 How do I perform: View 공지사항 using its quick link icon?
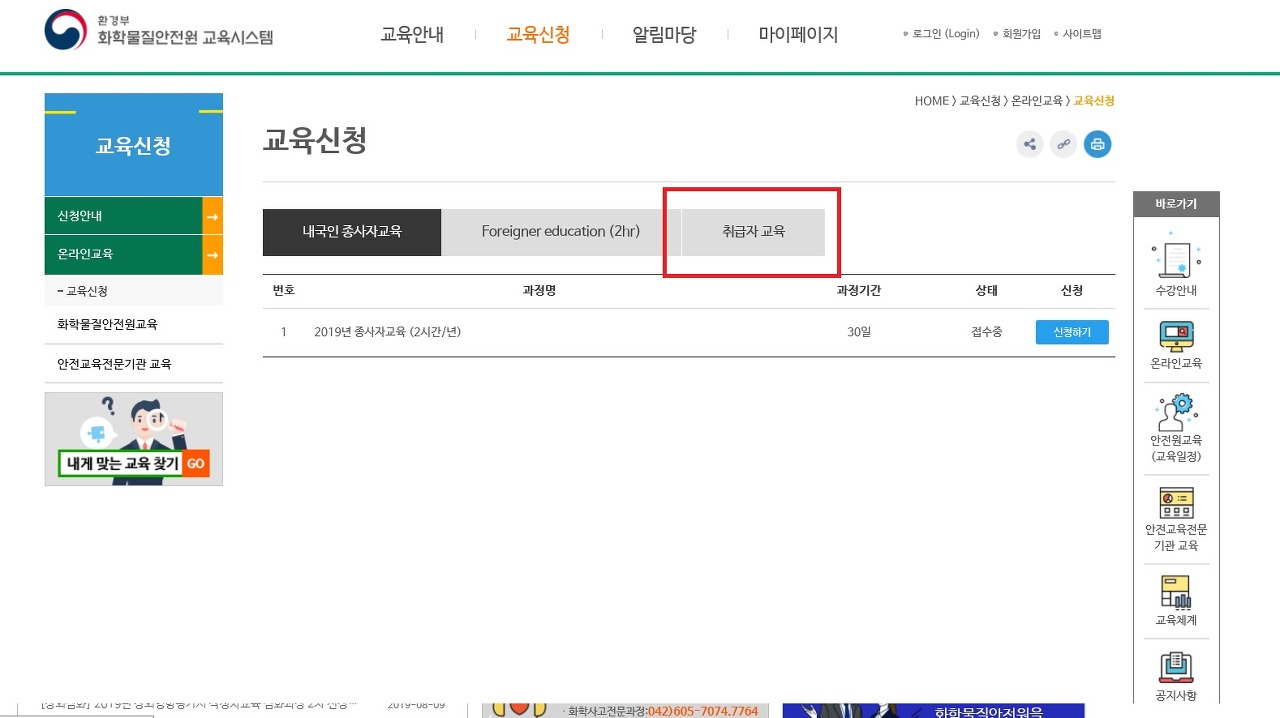point(1176,674)
